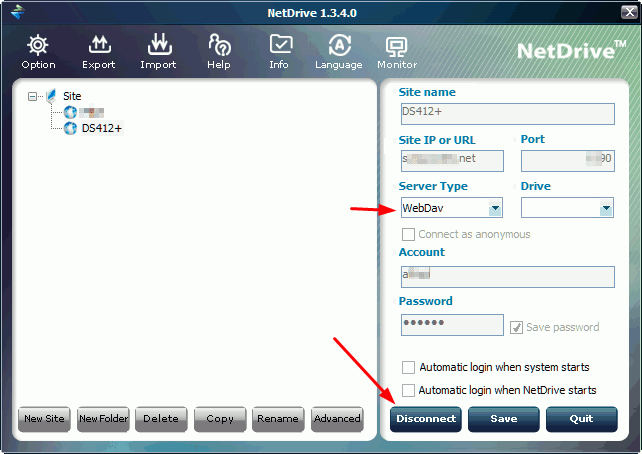Select the globe icon of DS412+ site

coord(70,128)
